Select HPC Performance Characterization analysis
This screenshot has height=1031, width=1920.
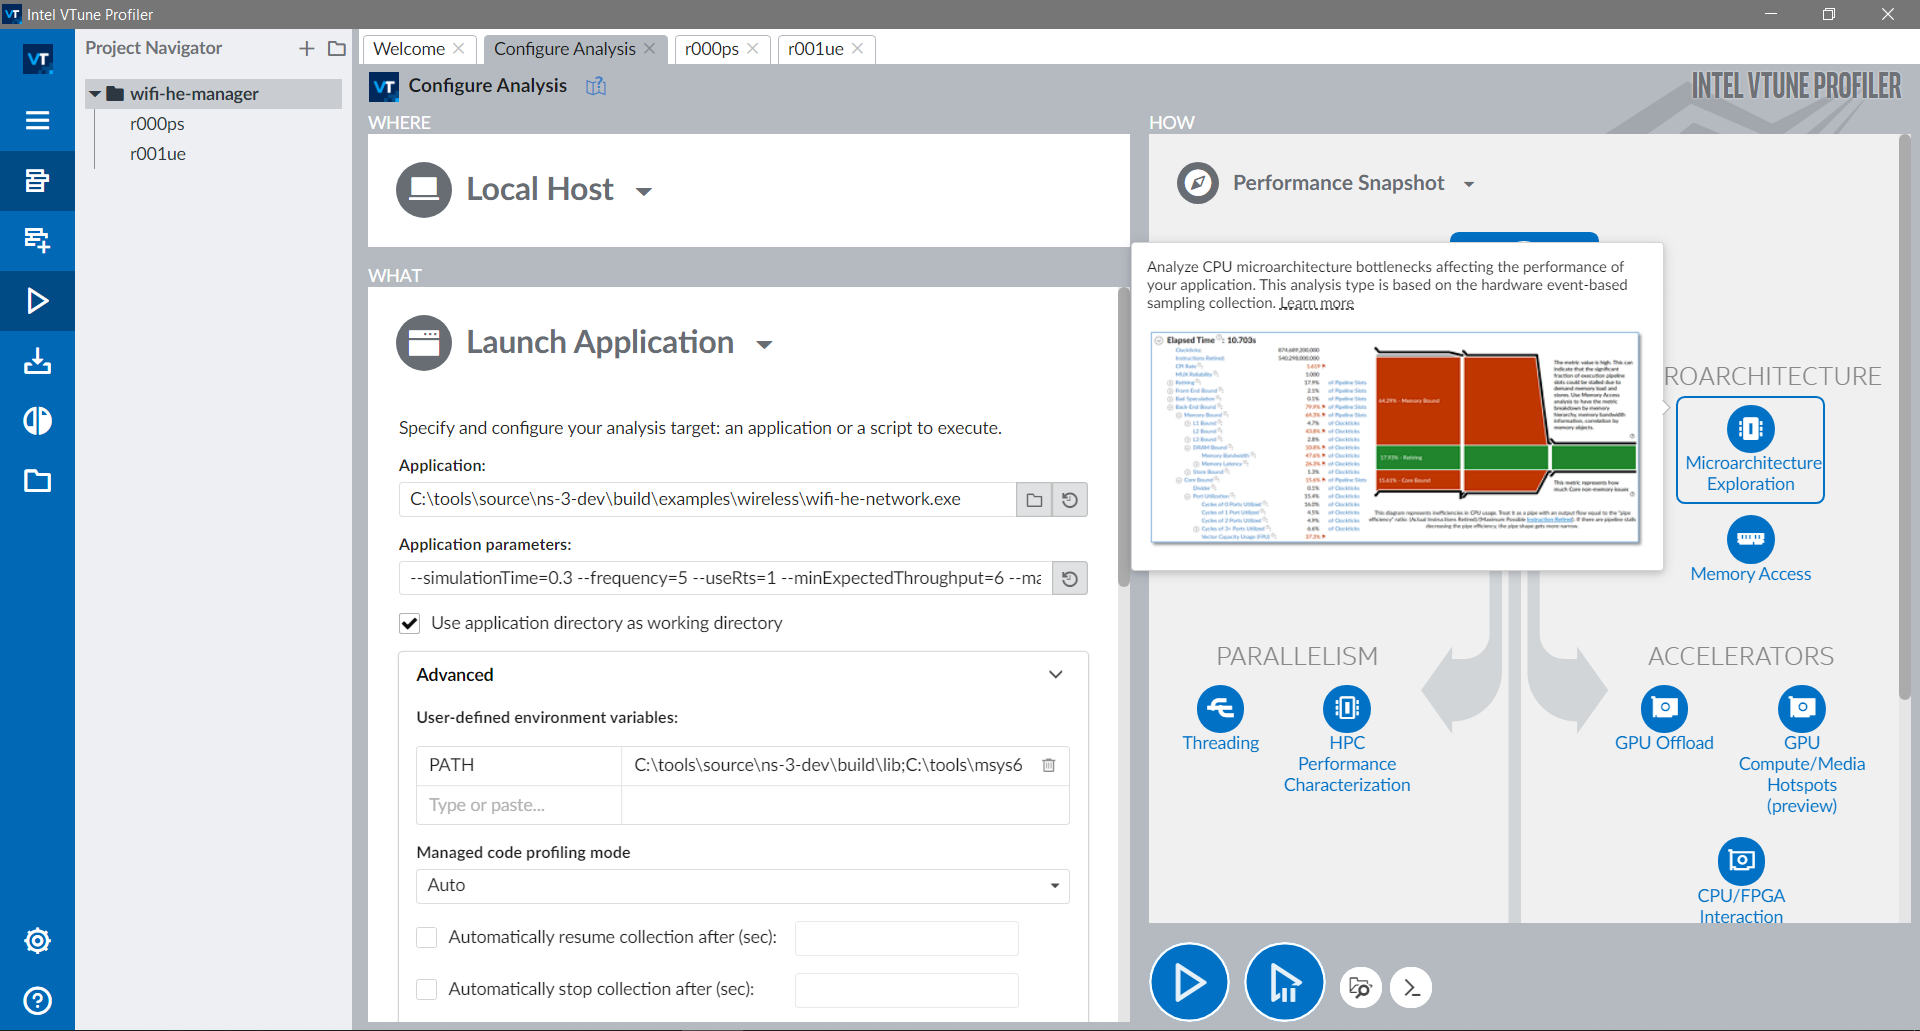pos(1346,709)
